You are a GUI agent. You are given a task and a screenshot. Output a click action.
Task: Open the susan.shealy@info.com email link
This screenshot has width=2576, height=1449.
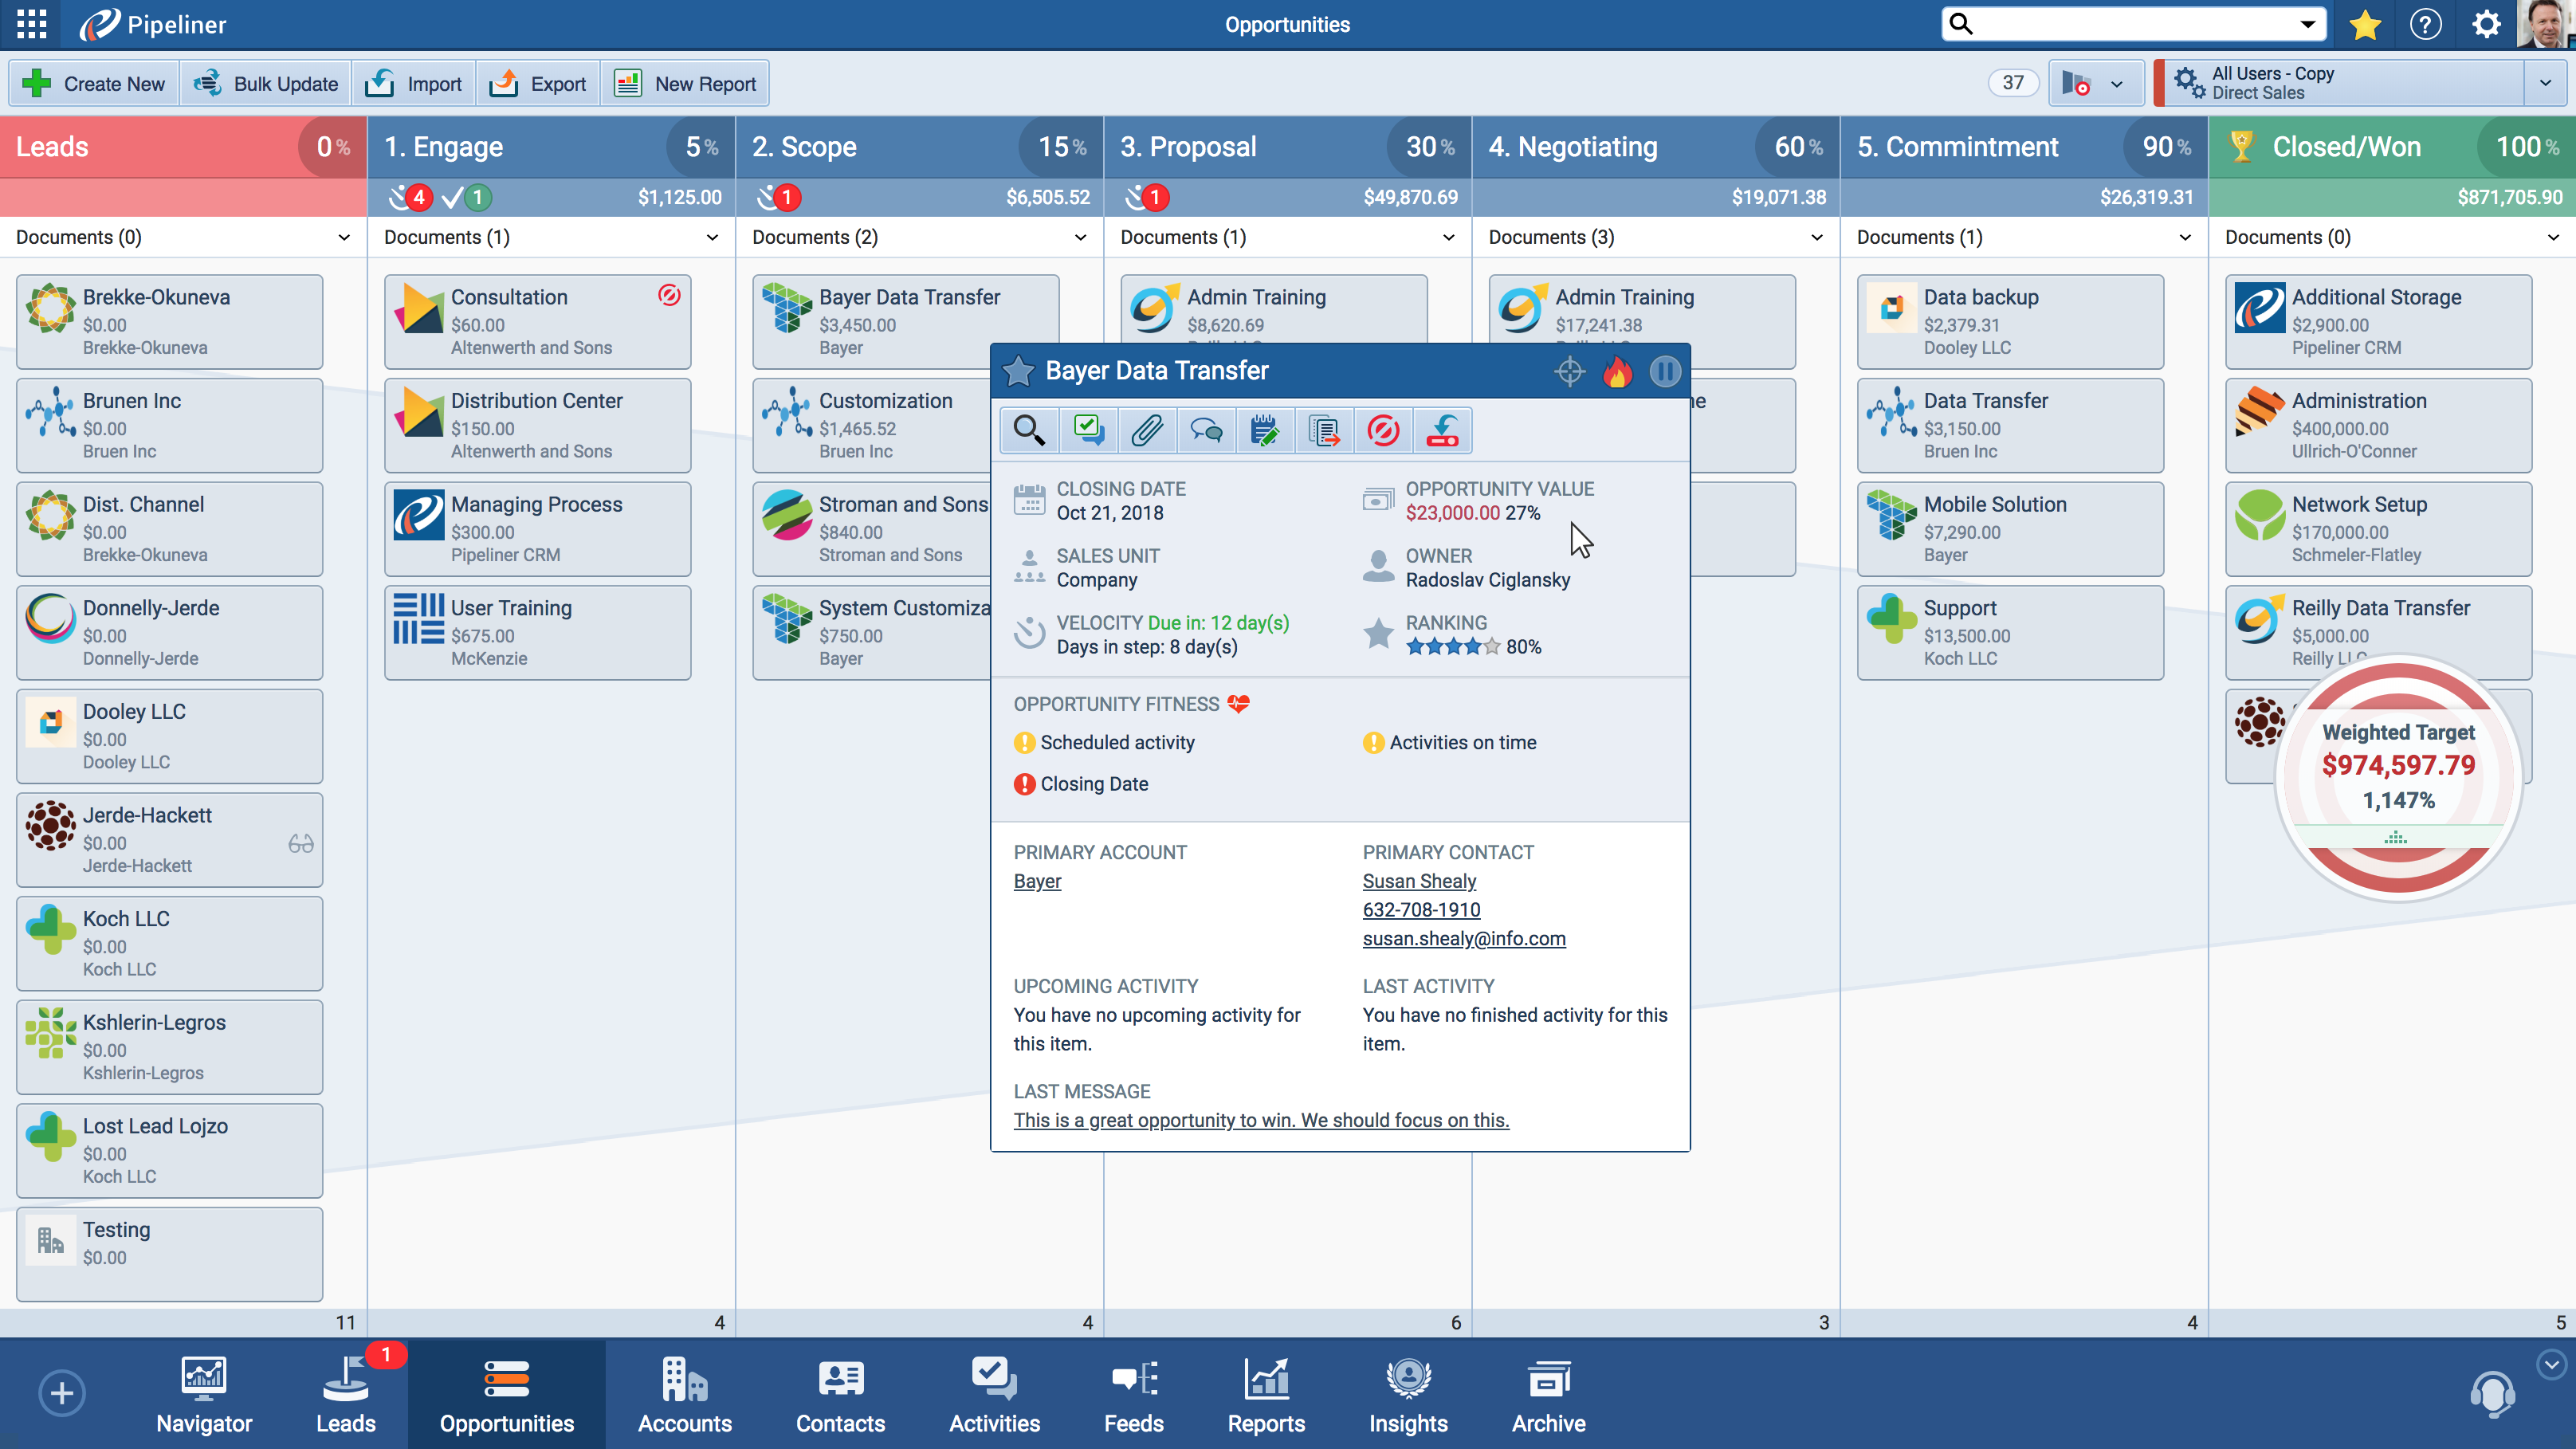(1463, 938)
